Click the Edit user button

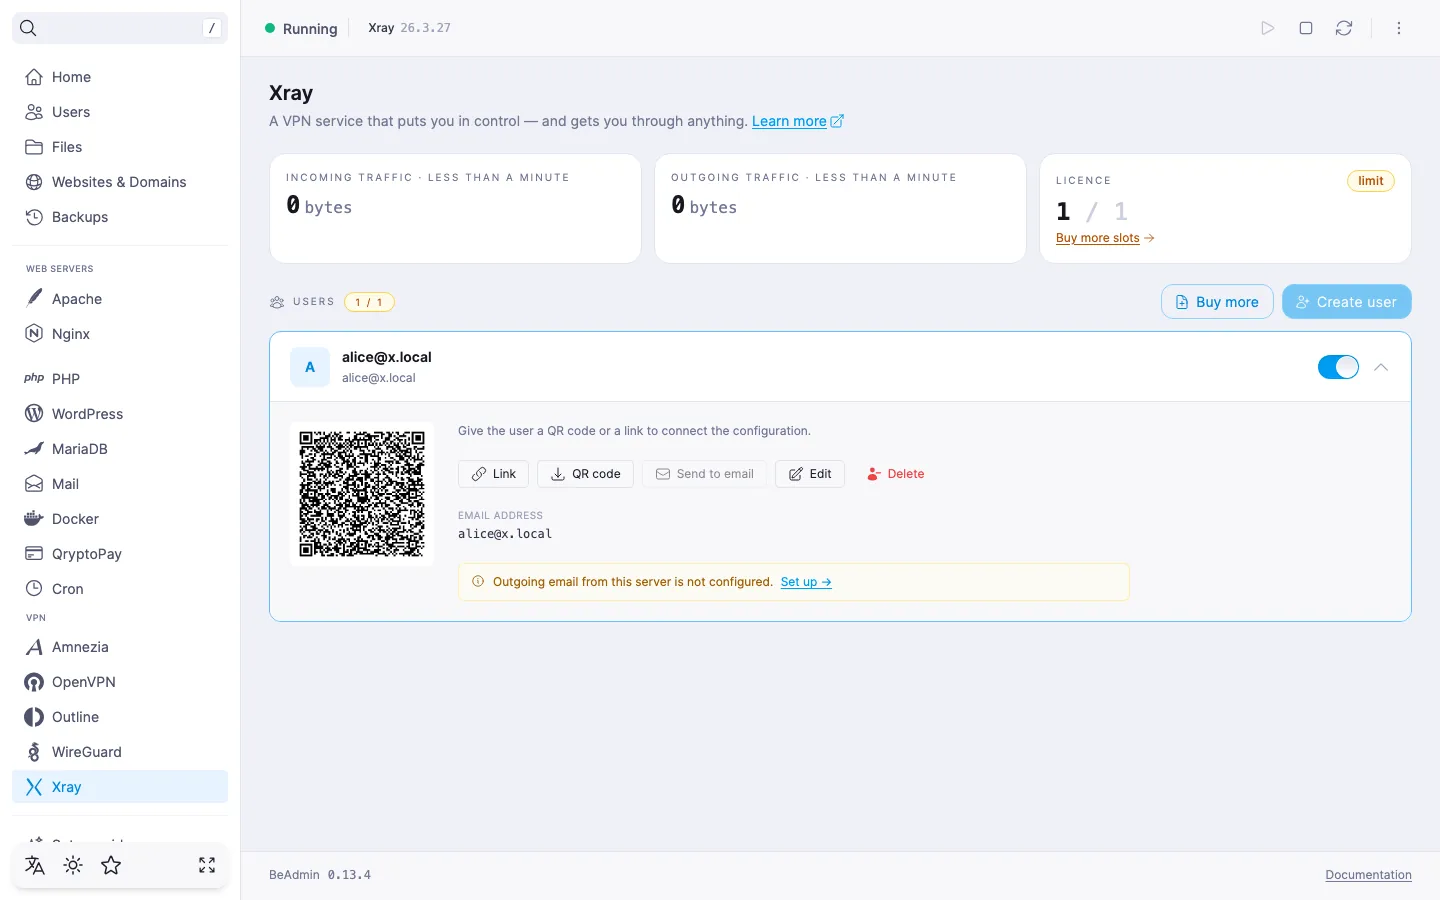coord(810,474)
